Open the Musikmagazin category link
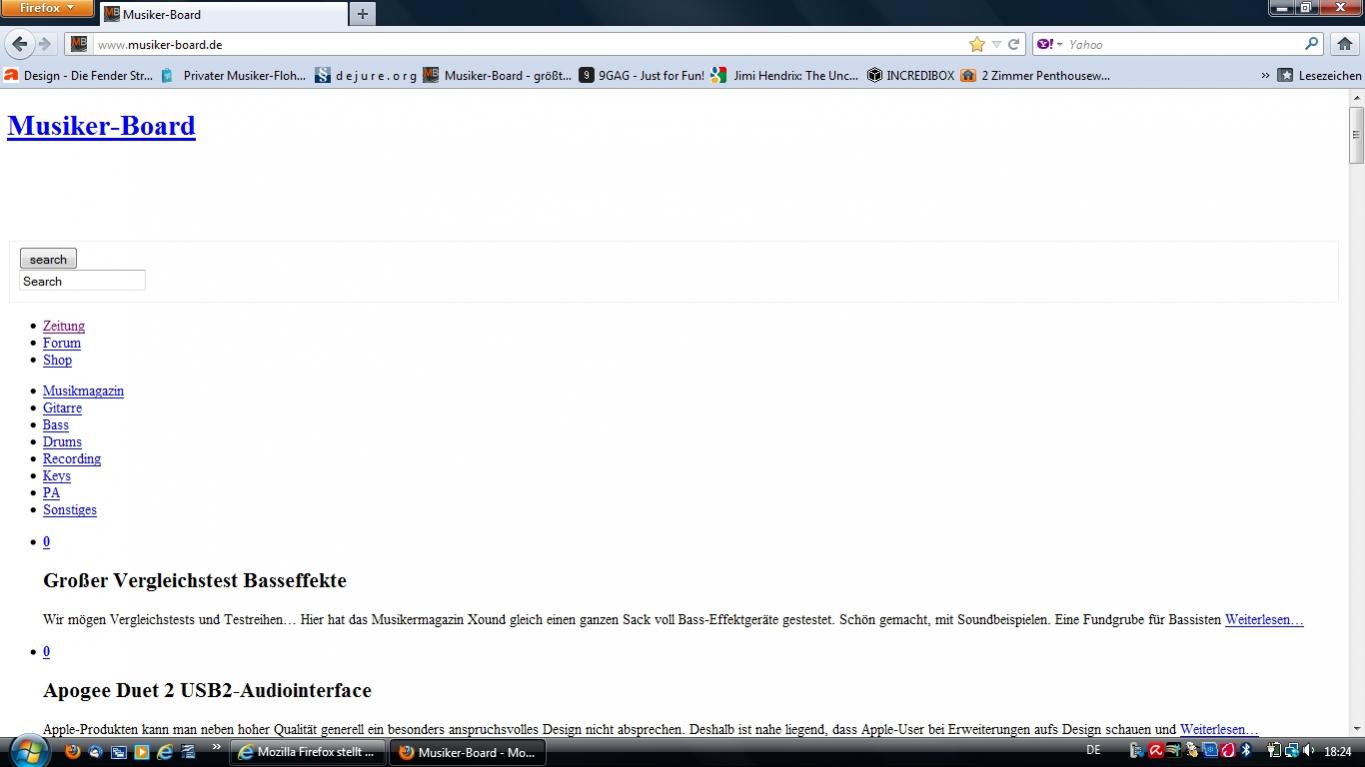The width and height of the screenshot is (1365, 767). (83, 391)
